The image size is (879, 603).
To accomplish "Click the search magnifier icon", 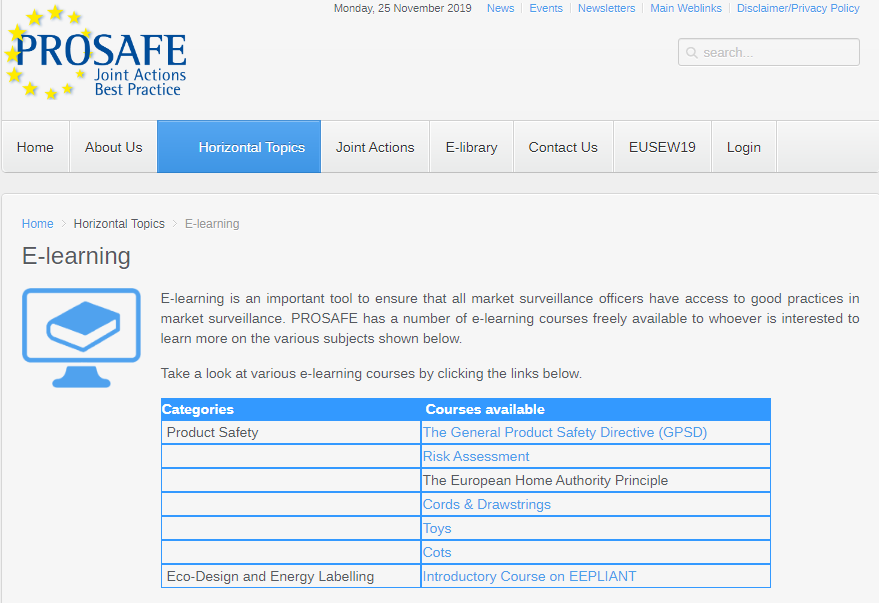I will (x=692, y=53).
